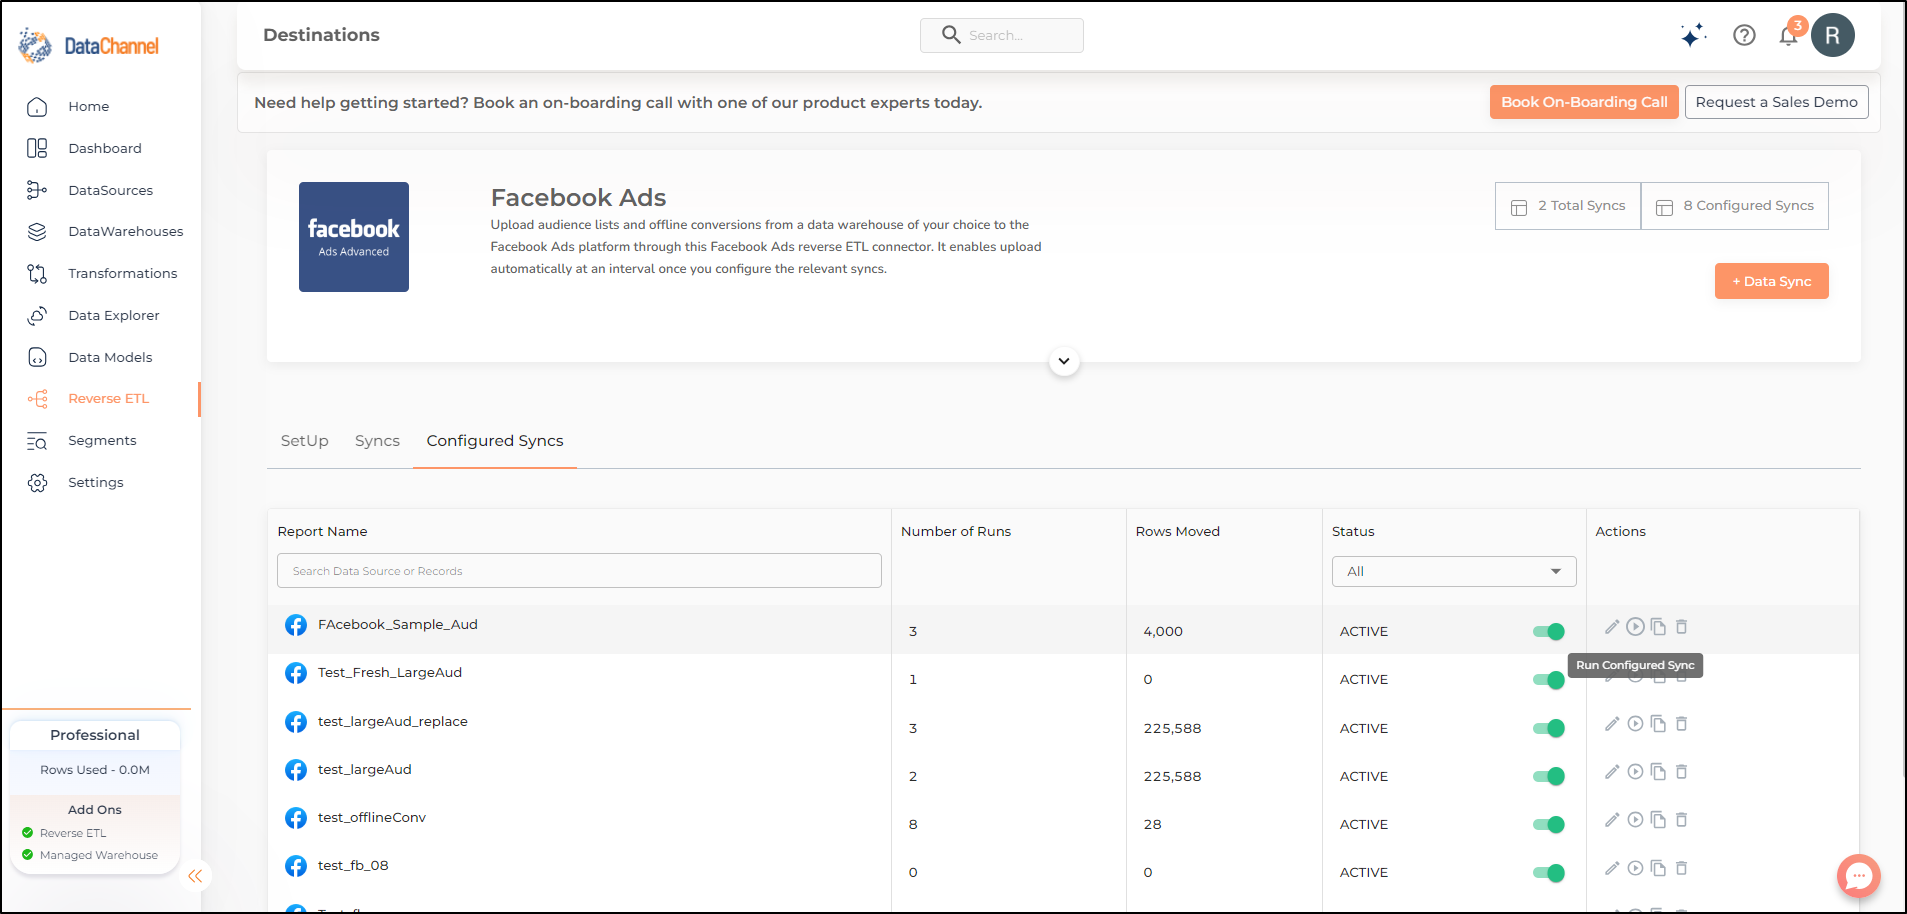Screen dimensions: 1907x914
Task: Add a new Data Sync
Action: click(x=1771, y=281)
